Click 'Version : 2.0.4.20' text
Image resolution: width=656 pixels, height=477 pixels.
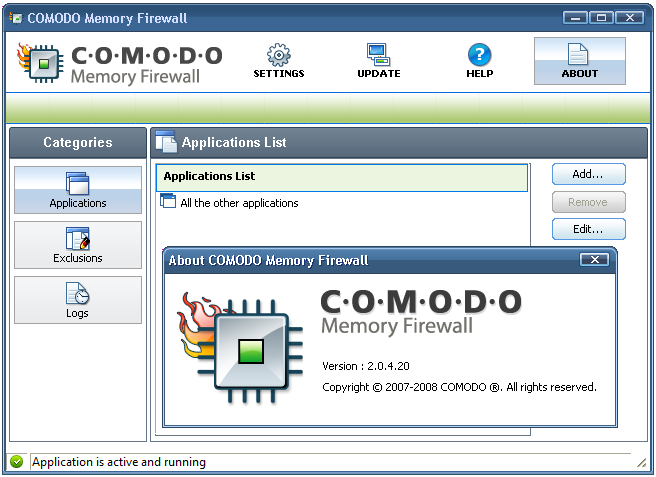pyautogui.click(x=366, y=366)
